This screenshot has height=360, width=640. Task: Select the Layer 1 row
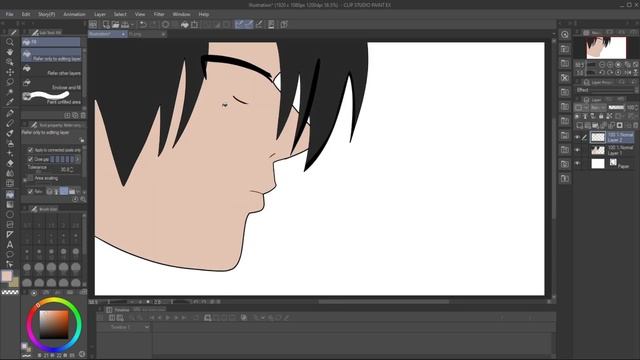605,150
